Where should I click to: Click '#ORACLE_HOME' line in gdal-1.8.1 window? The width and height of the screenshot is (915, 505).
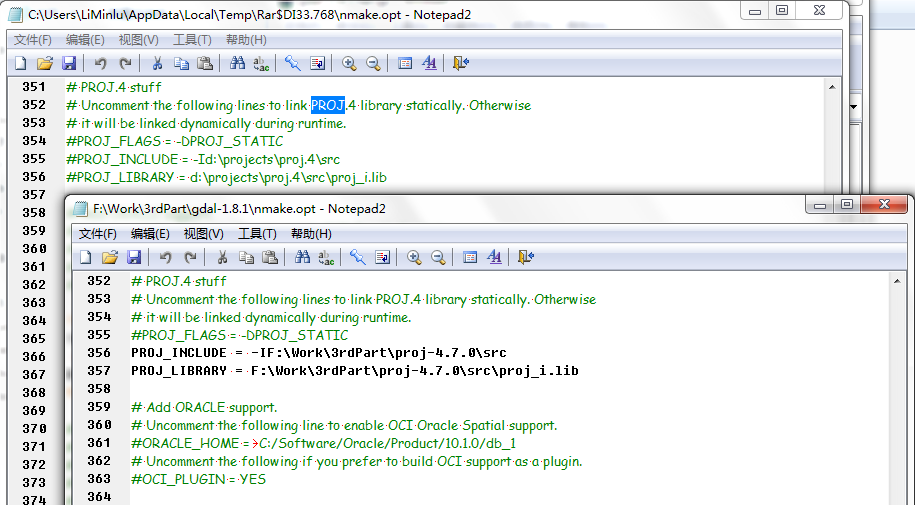point(323,443)
